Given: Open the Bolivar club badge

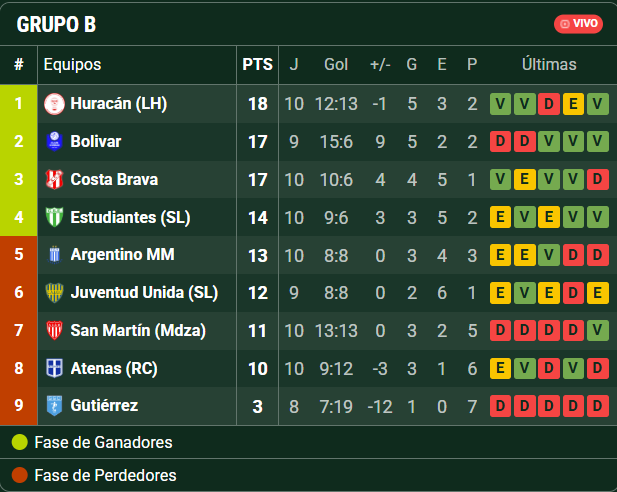Looking at the screenshot, I should pyautogui.click(x=54, y=142).
